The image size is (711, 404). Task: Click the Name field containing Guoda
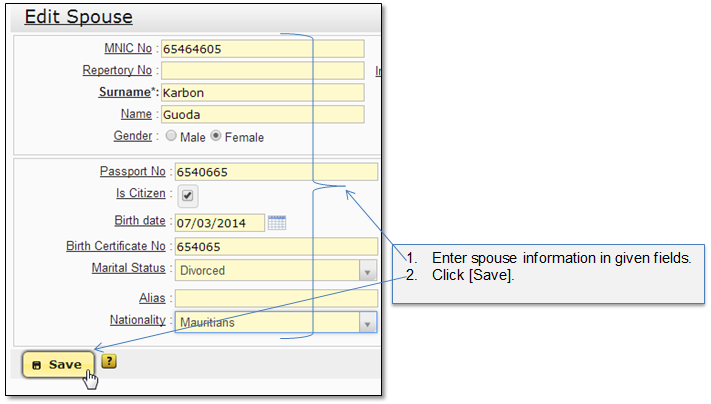pyautogui.click(x=263, y=114)
